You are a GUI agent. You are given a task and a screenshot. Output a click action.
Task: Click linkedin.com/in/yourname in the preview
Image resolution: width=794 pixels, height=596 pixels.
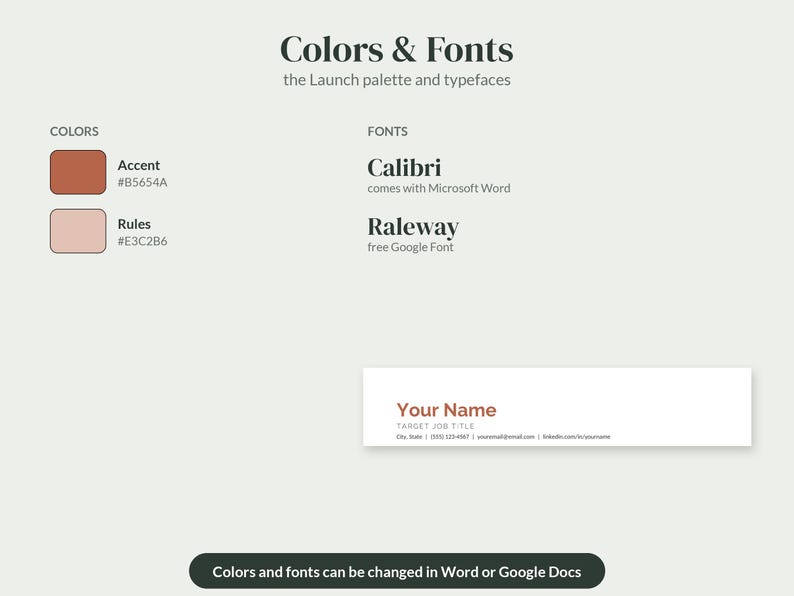(576, 436)
